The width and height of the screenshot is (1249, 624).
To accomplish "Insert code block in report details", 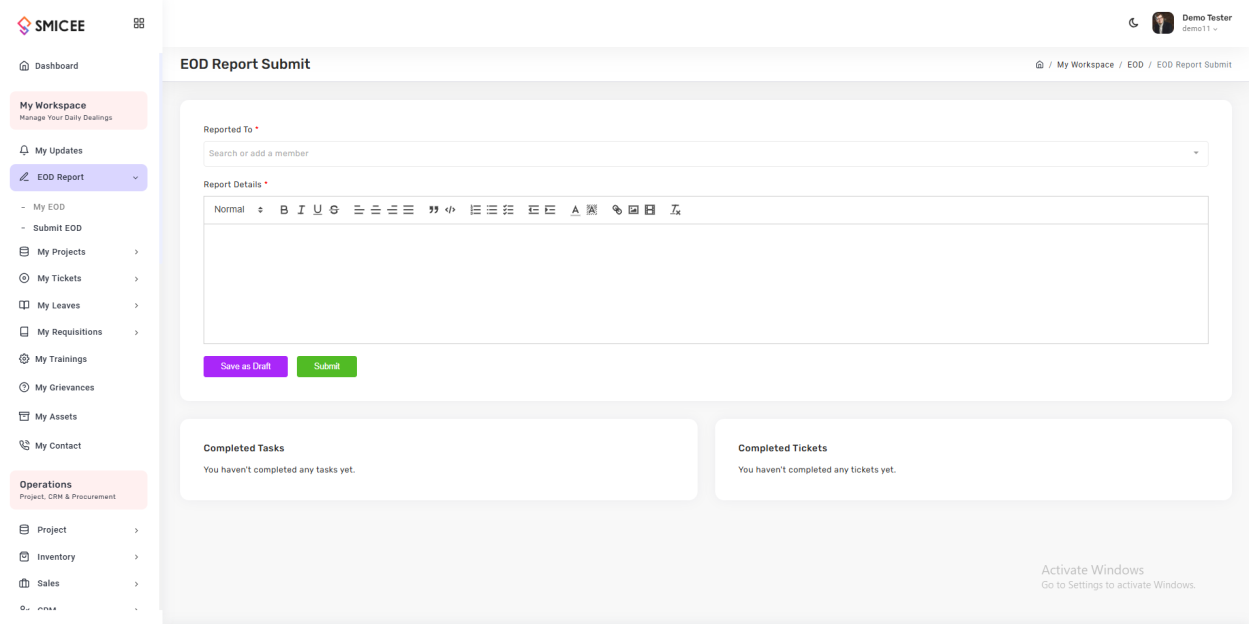I will 450,210.
